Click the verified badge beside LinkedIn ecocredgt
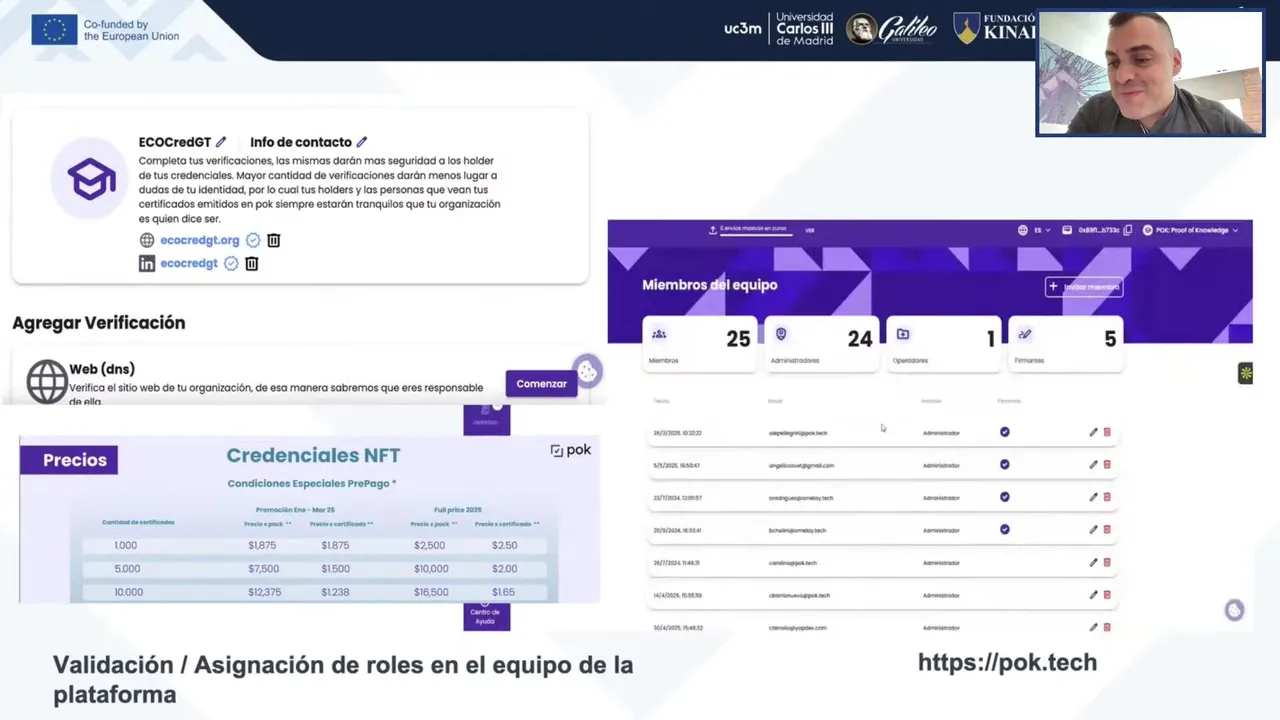The width and height of the screenshot is (1280, 720). pyautogui.click(x=231, y=263)
